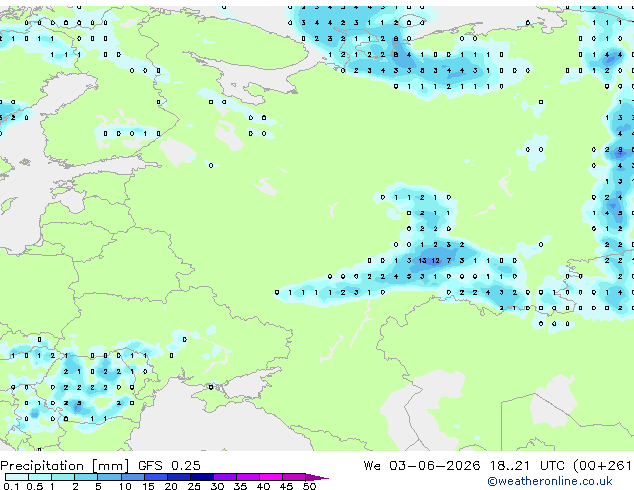Click the 'UTC' label in the timestamp

coord(552,465)
